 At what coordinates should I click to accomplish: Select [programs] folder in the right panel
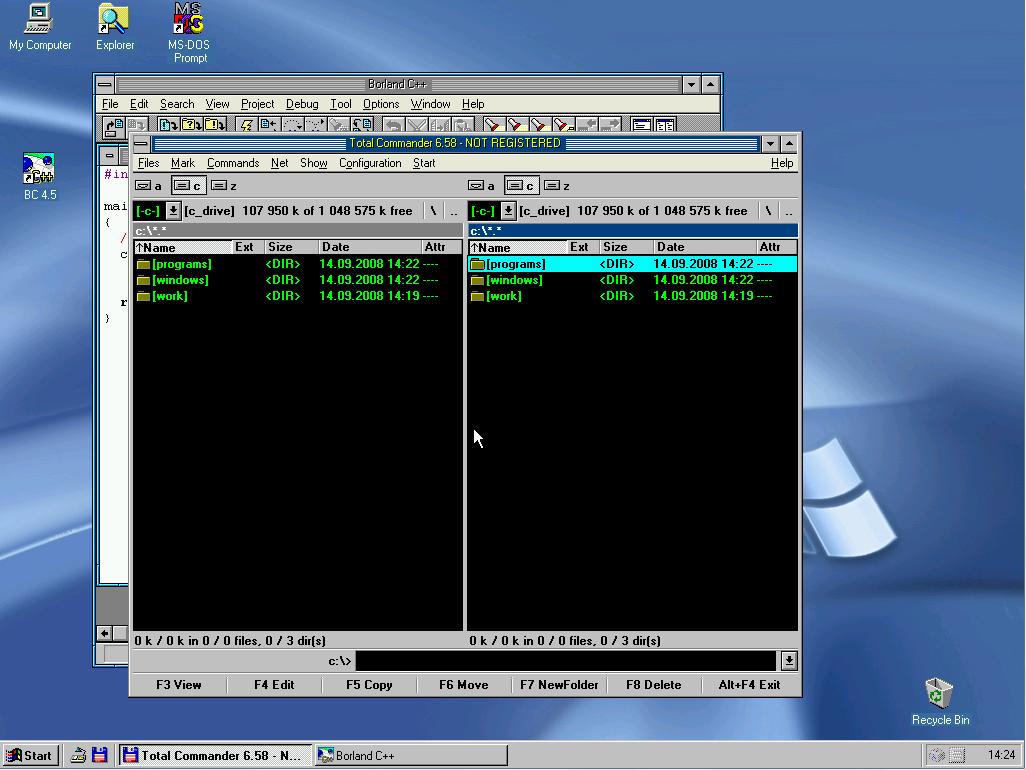pyautogui.click(x=633, y=264)
